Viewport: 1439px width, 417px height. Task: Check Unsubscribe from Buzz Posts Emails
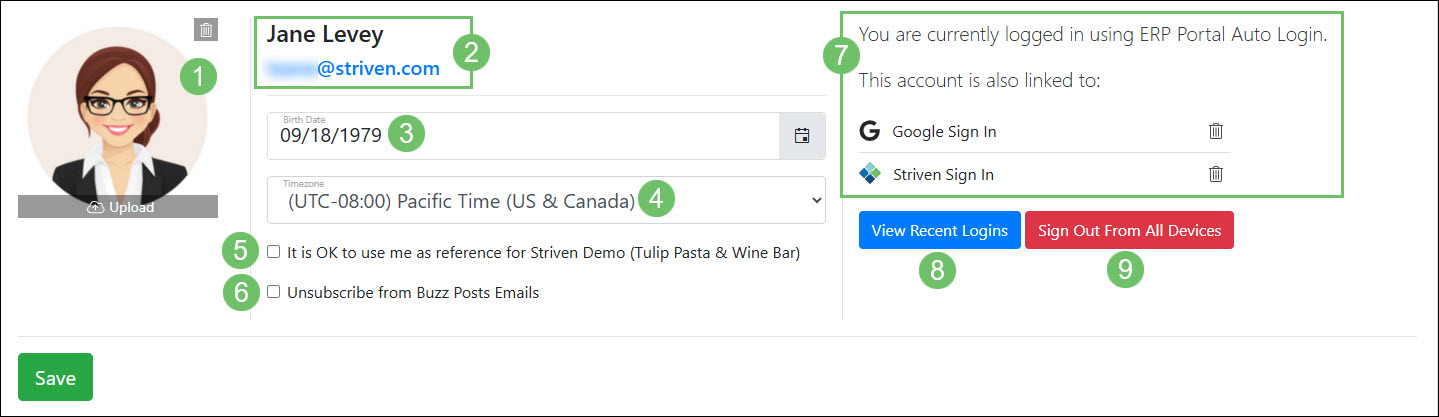coord(273,292)
